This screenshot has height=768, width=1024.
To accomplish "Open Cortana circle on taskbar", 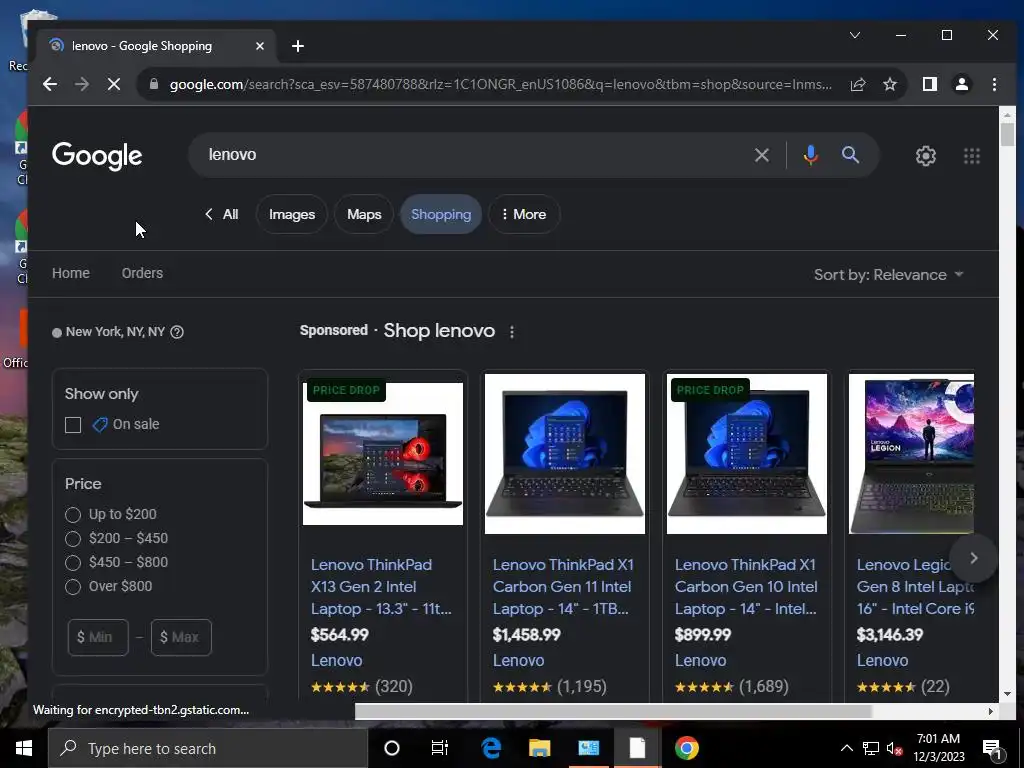I will (391, 748).
